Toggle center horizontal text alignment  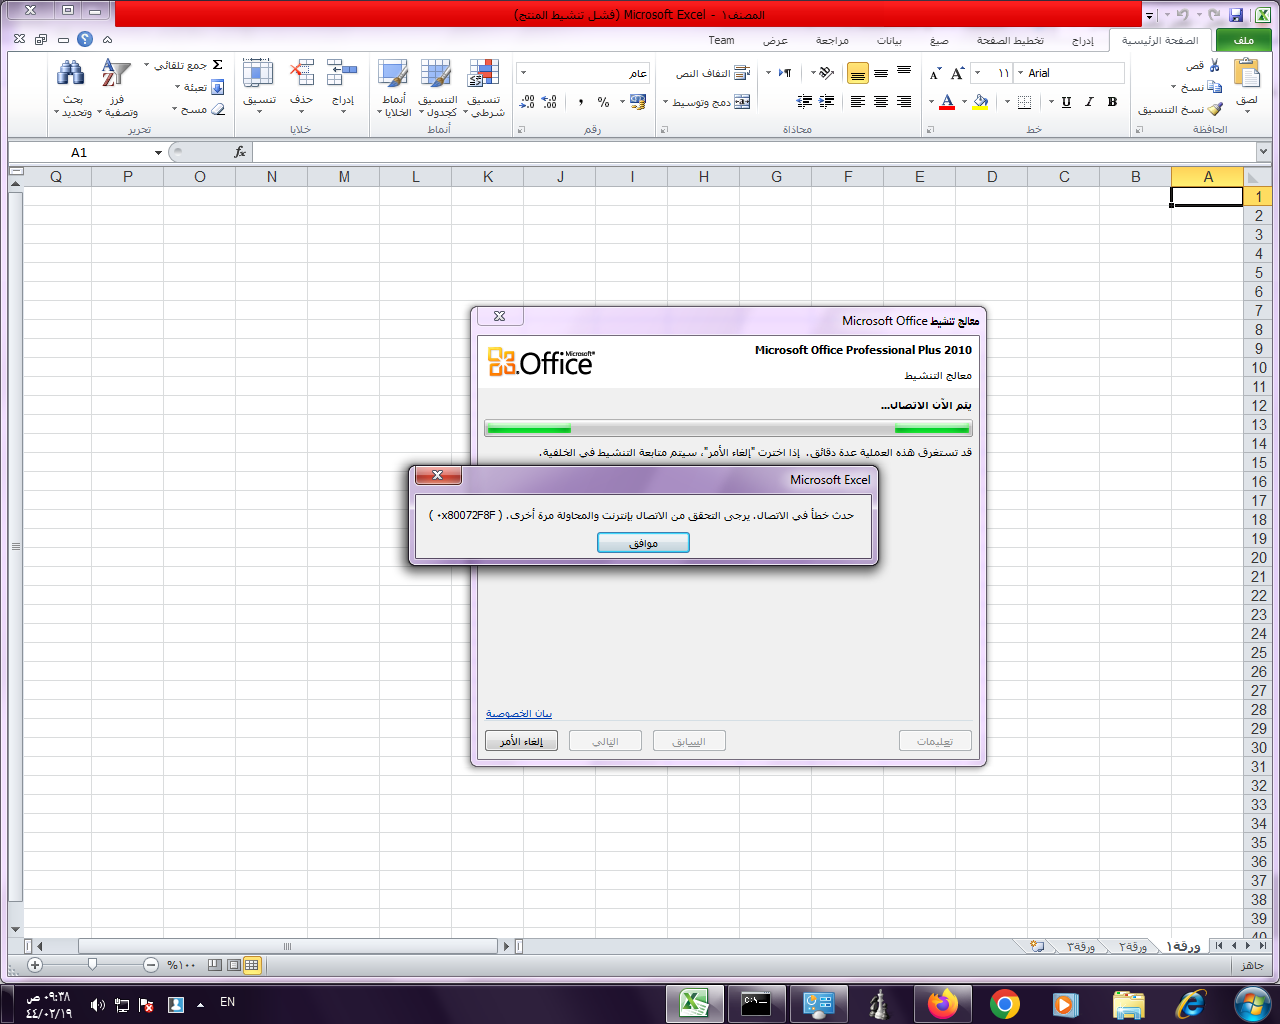(881, 102)
